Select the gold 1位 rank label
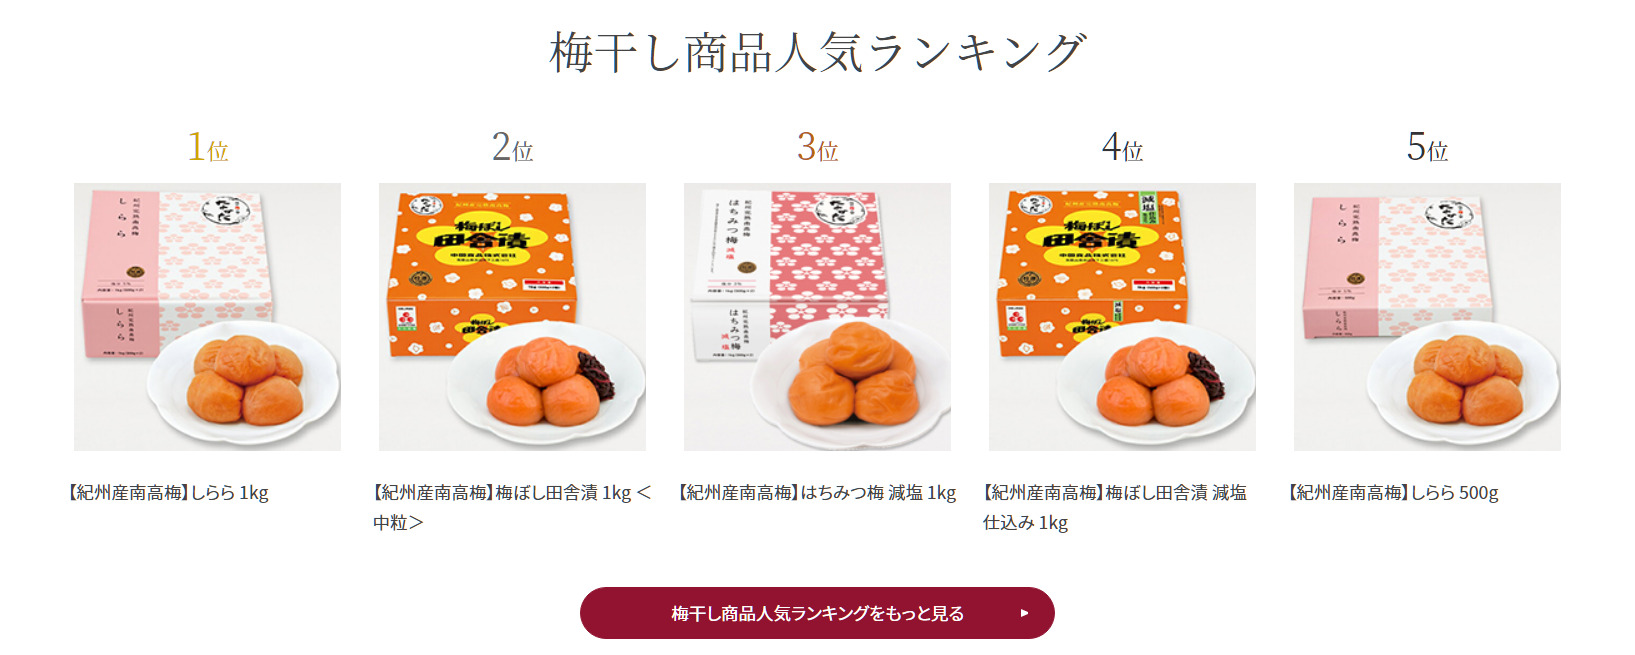Image resolution: width=1635 pixels, height=655 pixels. pyautogui.click(x=208, y=147)
